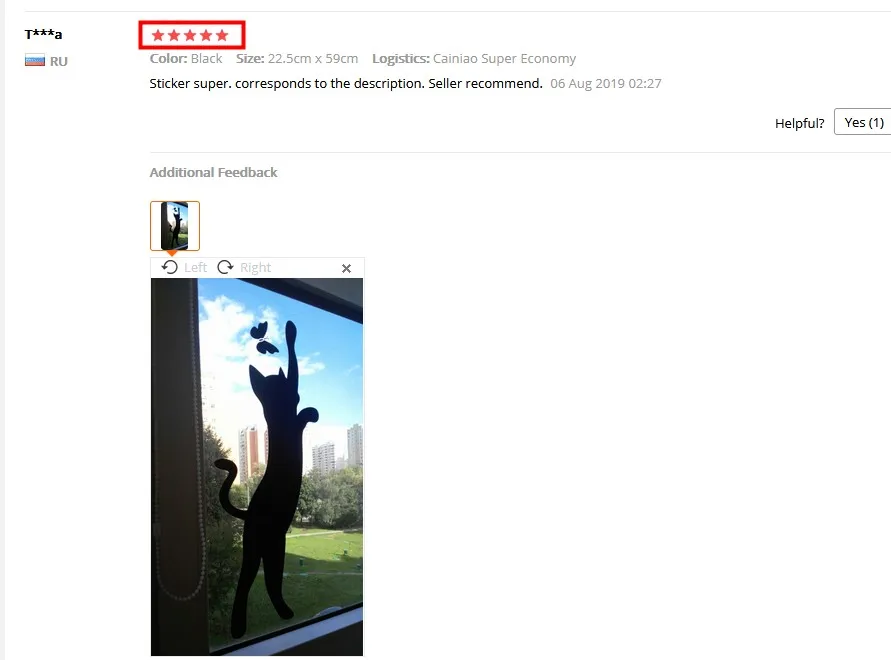The height and width of the screenshot is (660, 891).
Task: Open the cat sticker review thumbnail
Action: 175,226
